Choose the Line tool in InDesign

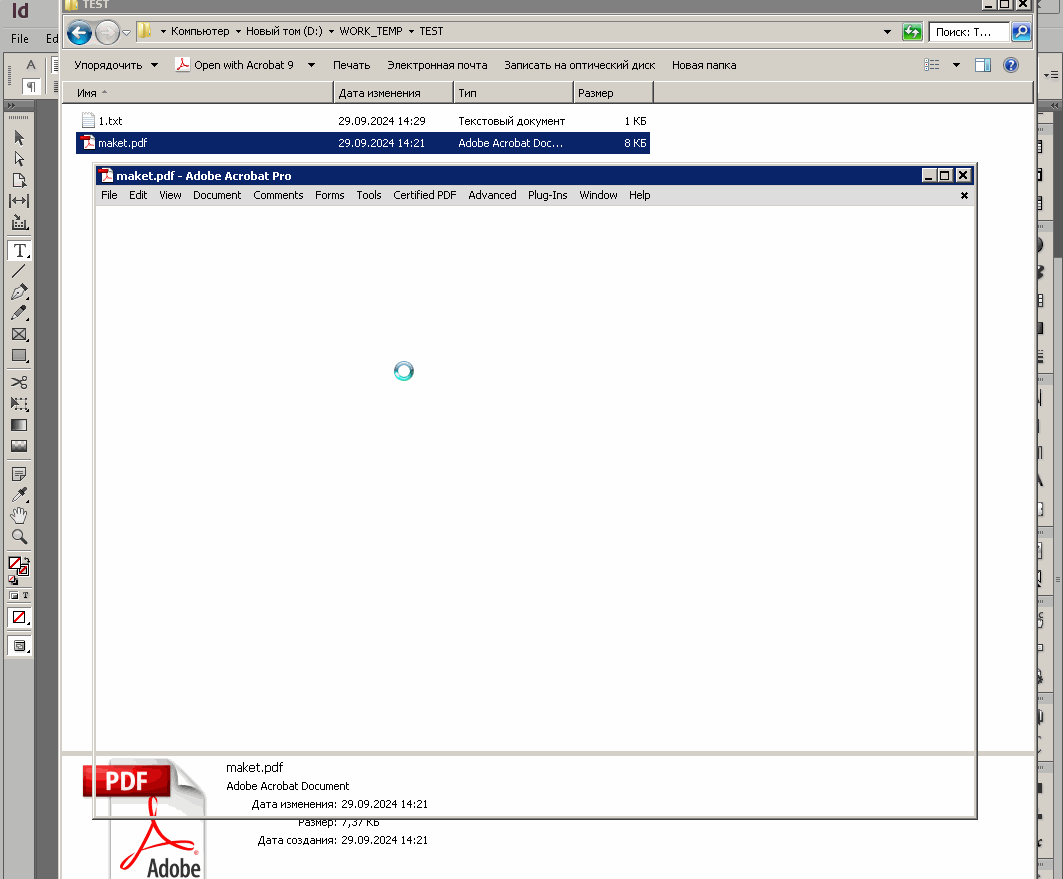(19, 271)
